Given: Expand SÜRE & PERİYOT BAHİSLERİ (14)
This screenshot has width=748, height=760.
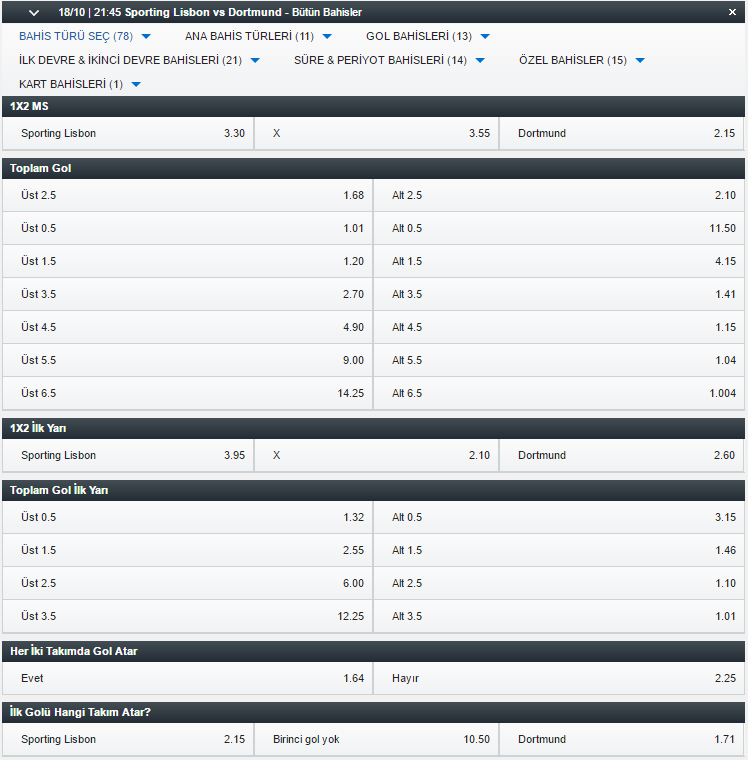Looking at the screenshot, I should (389, 60).
